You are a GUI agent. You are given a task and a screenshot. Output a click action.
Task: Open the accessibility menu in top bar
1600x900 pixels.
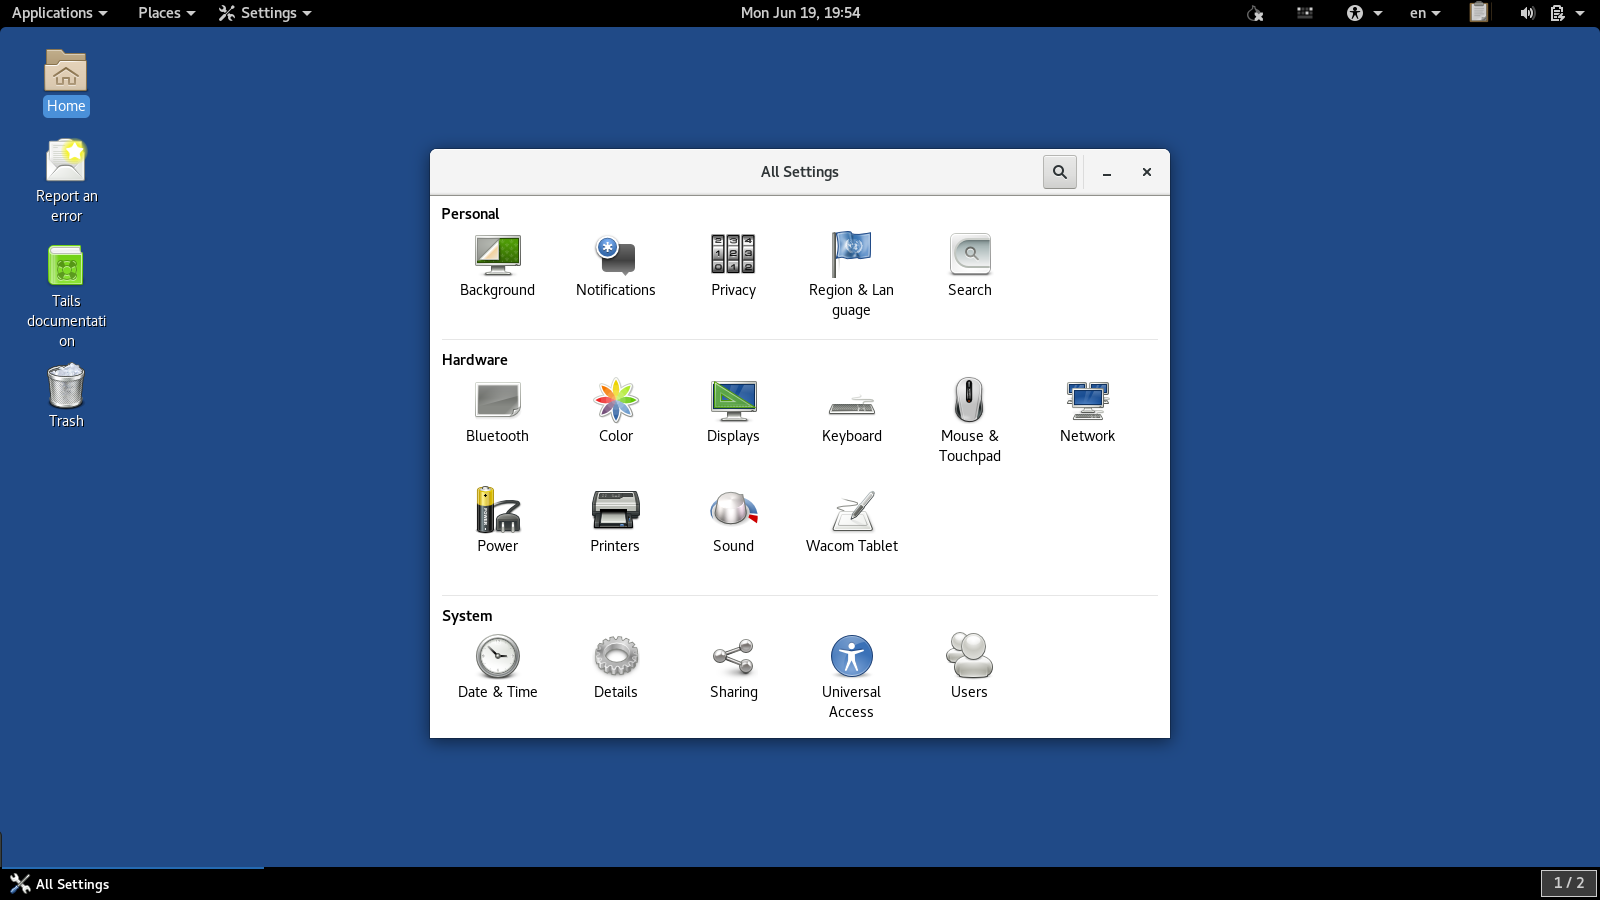pyautogui.click(x=1364, y=13)
